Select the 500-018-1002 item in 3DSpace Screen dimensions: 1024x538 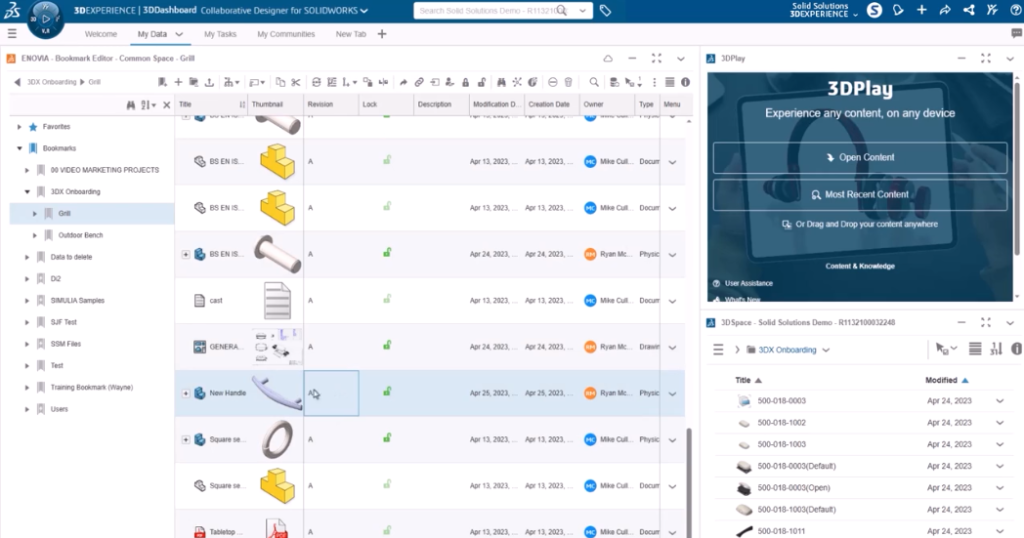pyautogui.click(x=782, y=422)
